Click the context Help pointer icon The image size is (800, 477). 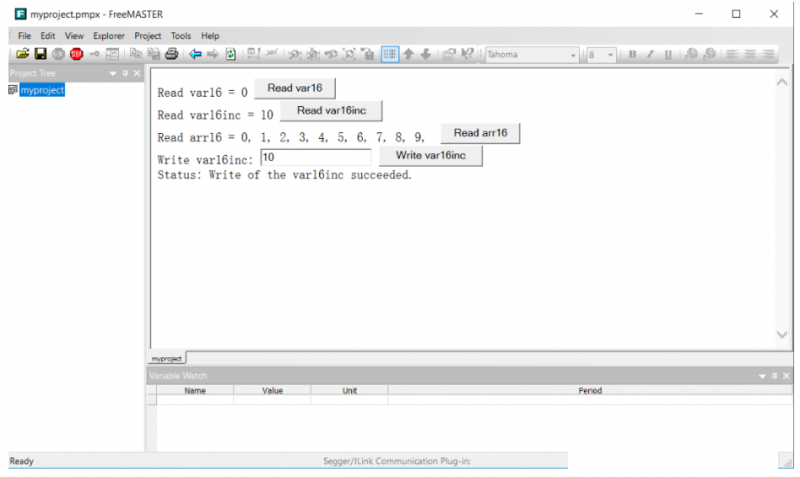pos(467,54)
